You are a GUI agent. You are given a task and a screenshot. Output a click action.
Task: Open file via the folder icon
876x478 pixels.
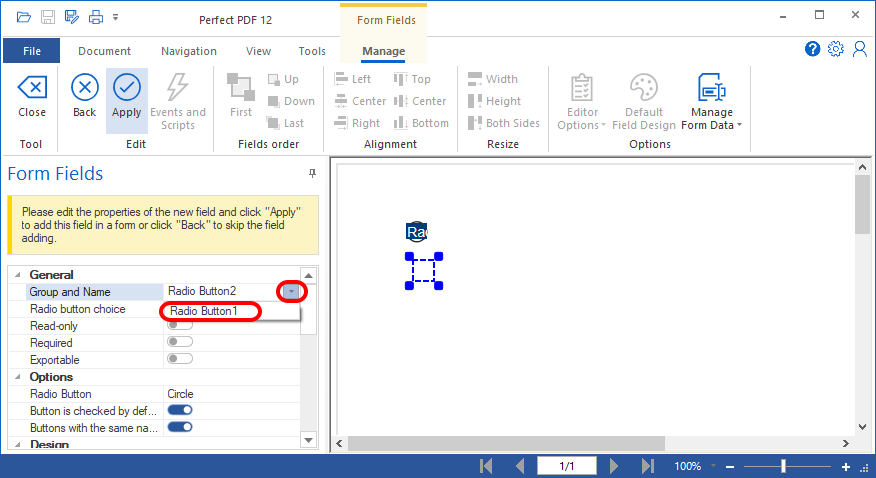23,17
